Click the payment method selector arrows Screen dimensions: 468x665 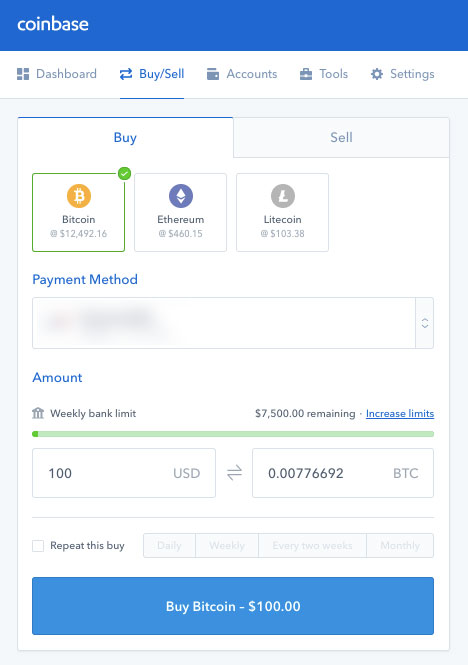[425, 323]
